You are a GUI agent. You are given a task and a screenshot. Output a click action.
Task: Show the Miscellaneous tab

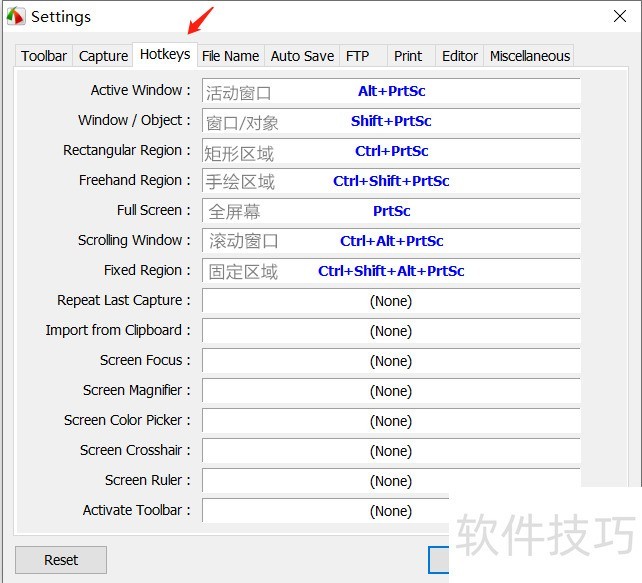529,56
